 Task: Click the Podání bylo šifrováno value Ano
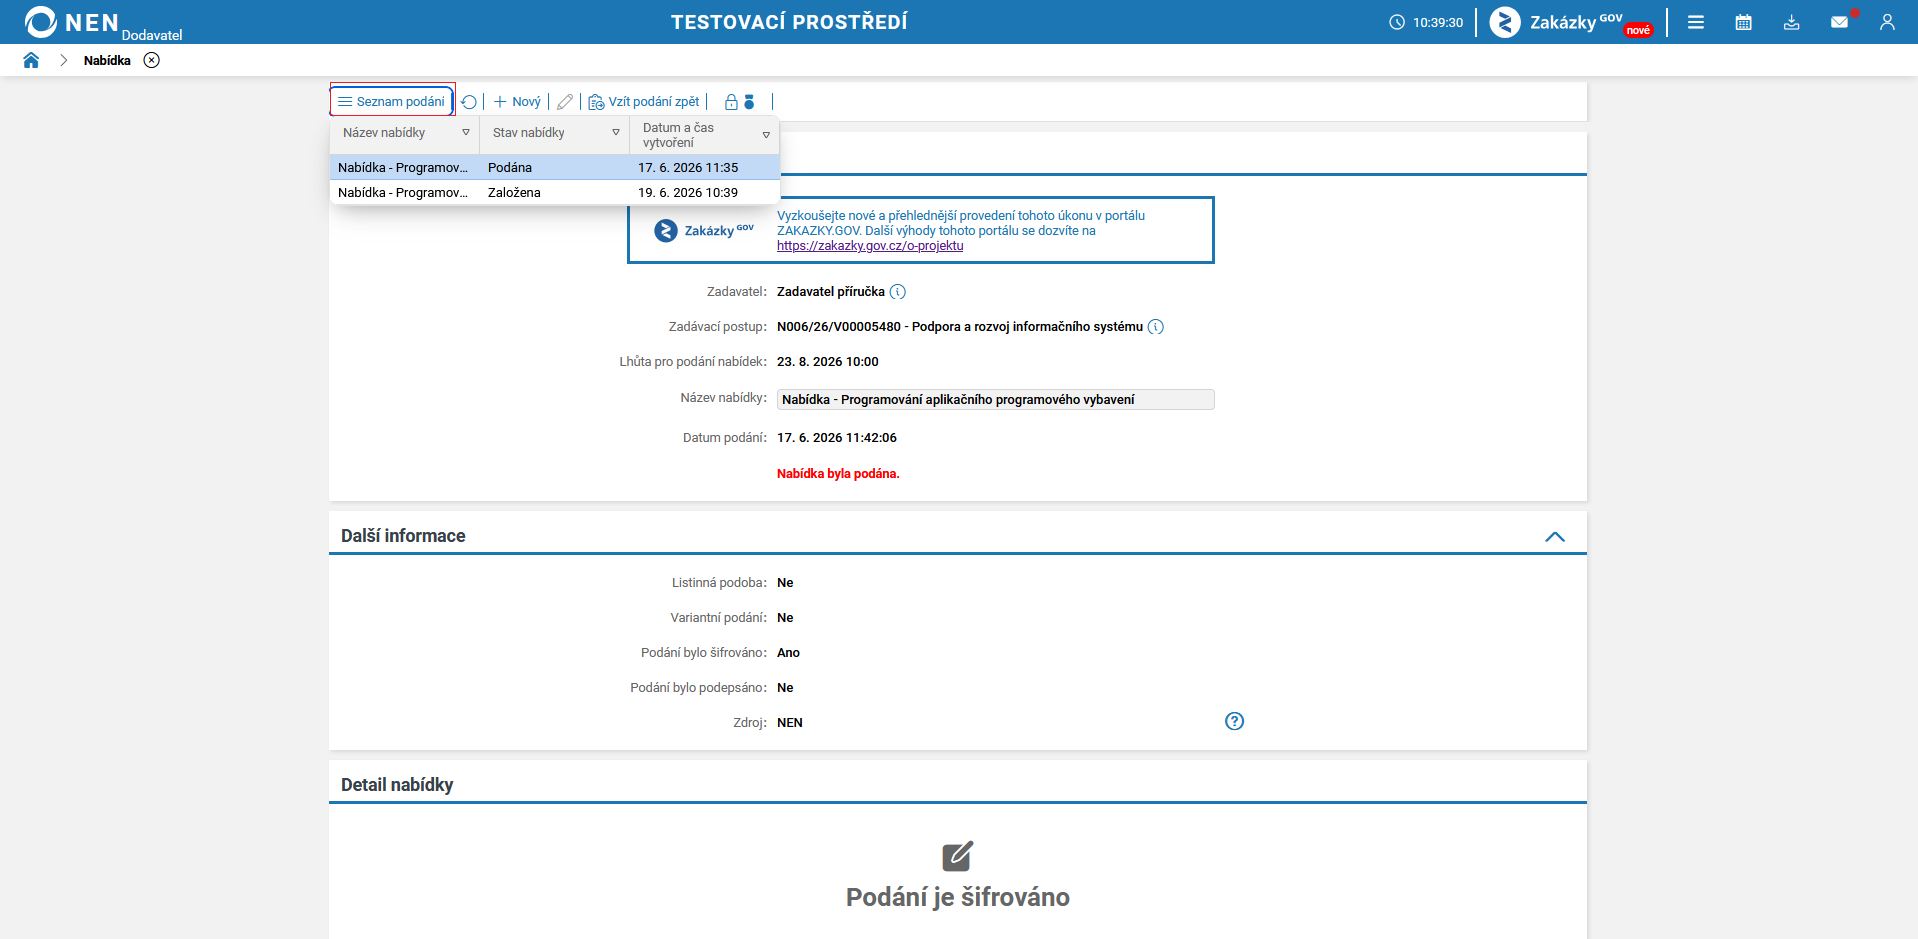coord(788,653)
